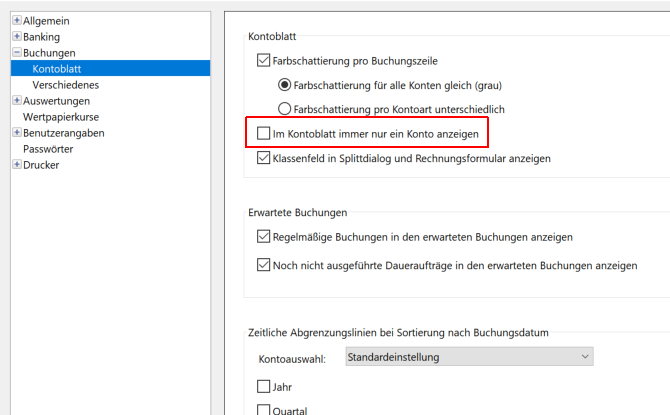This screenshot has height=415, width=670.
Task: Open the Wertpapierkurse settings page
Action: coord(61,117)
